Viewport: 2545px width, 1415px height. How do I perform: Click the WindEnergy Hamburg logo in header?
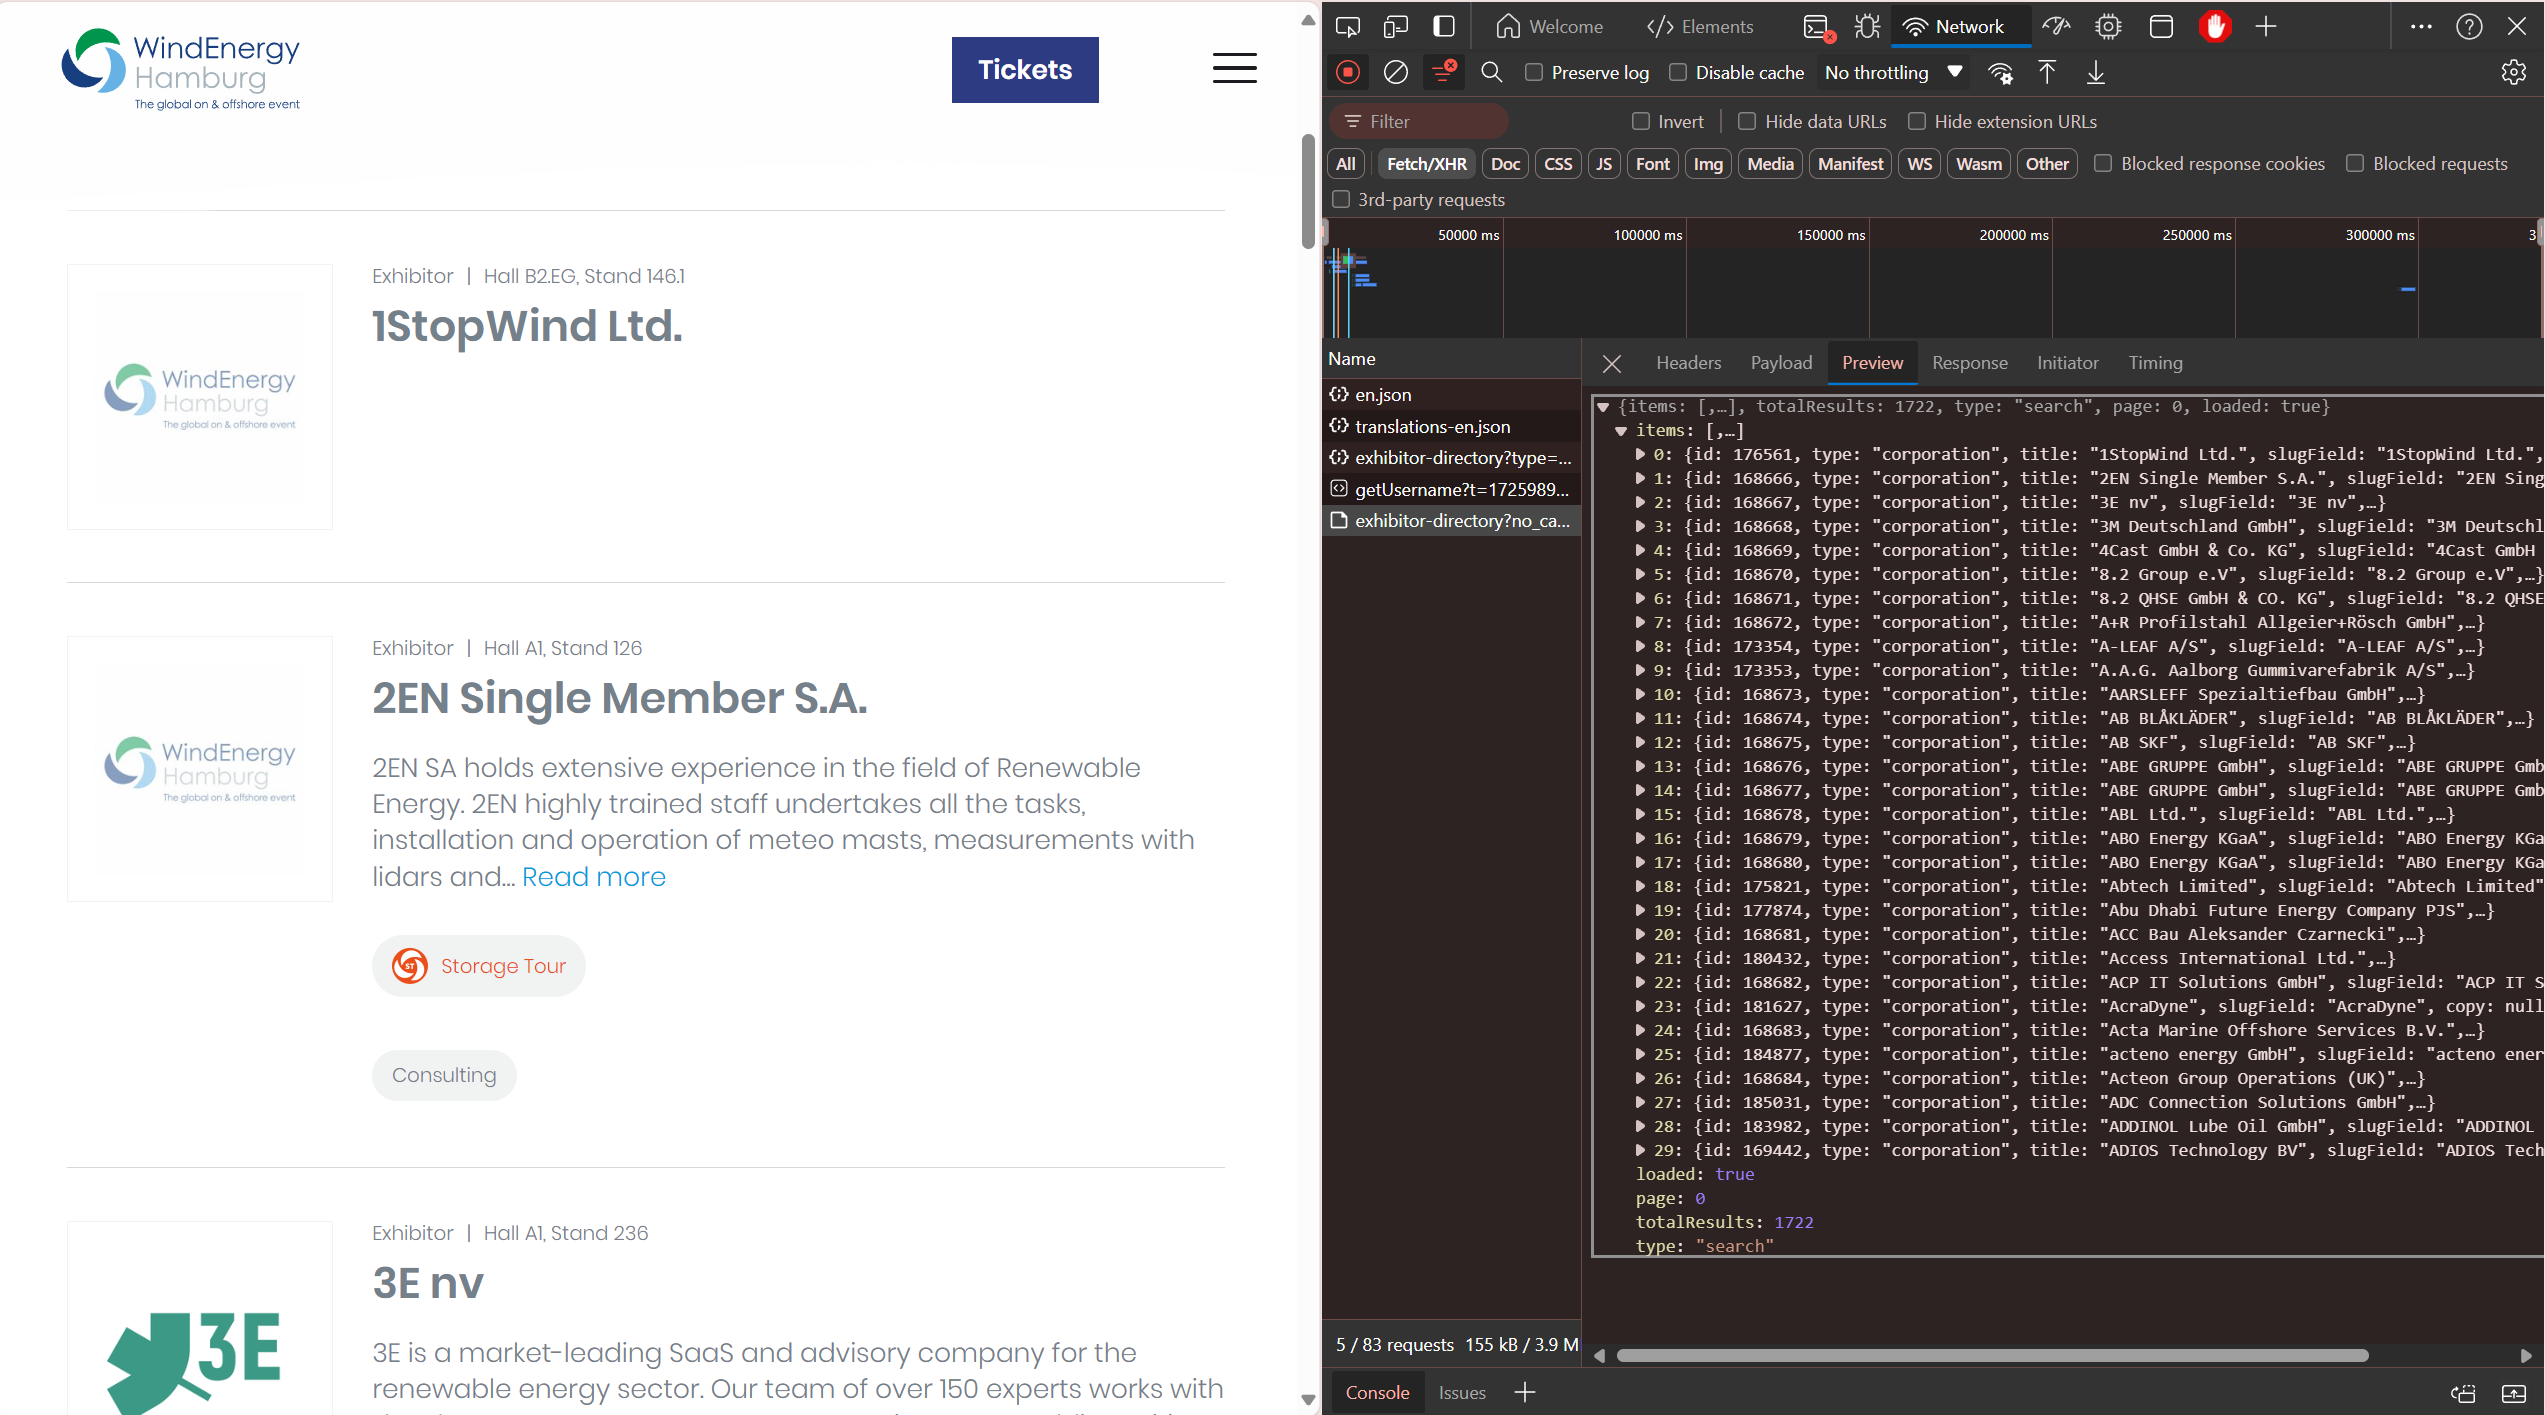point(181,69)
